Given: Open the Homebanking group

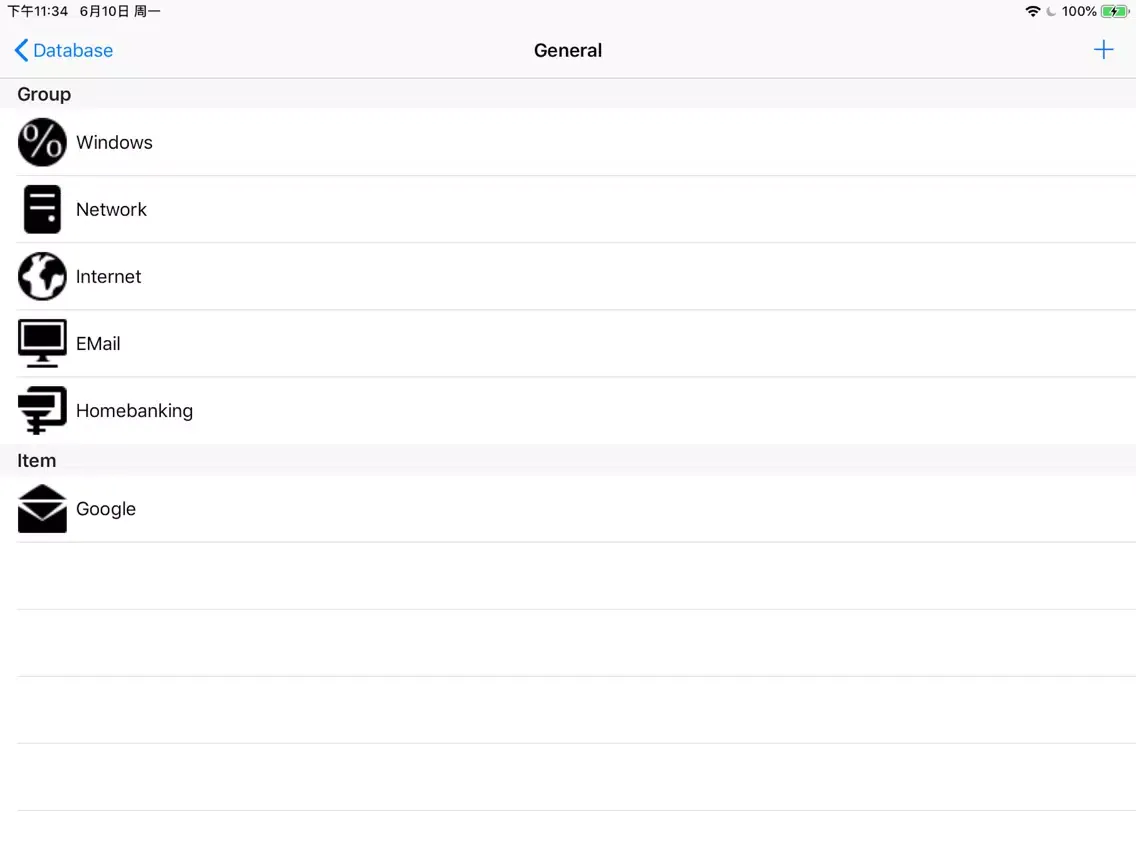Looking at the screenshot, I should (135, 410).
